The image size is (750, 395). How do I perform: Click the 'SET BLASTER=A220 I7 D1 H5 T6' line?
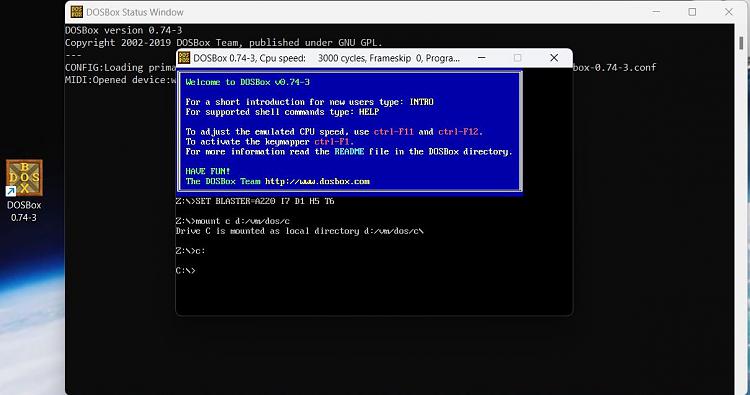point(255,201)
